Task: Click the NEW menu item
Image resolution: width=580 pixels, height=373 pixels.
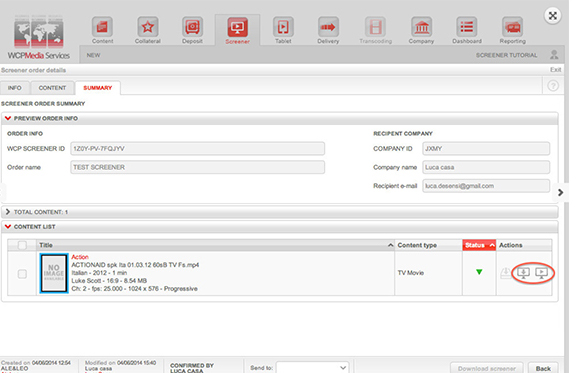Action: click(93, 55)
